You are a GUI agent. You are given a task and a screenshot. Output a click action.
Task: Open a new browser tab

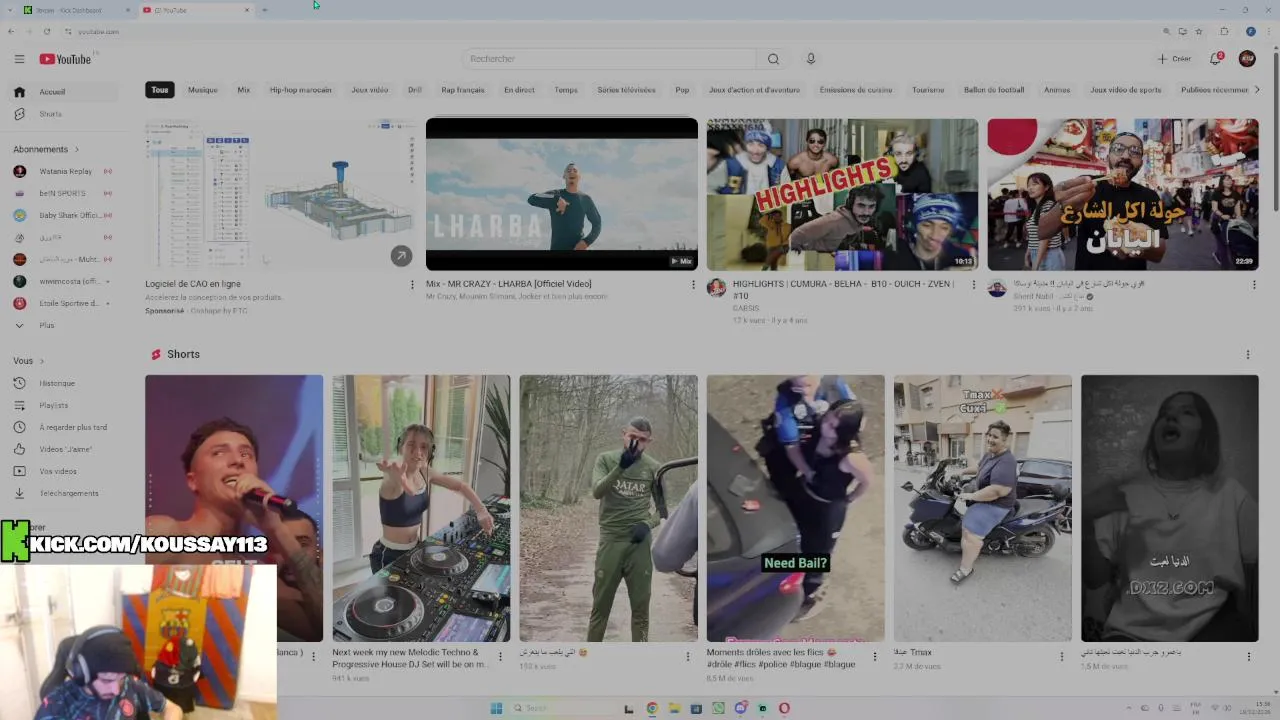(x=265, y=10)
